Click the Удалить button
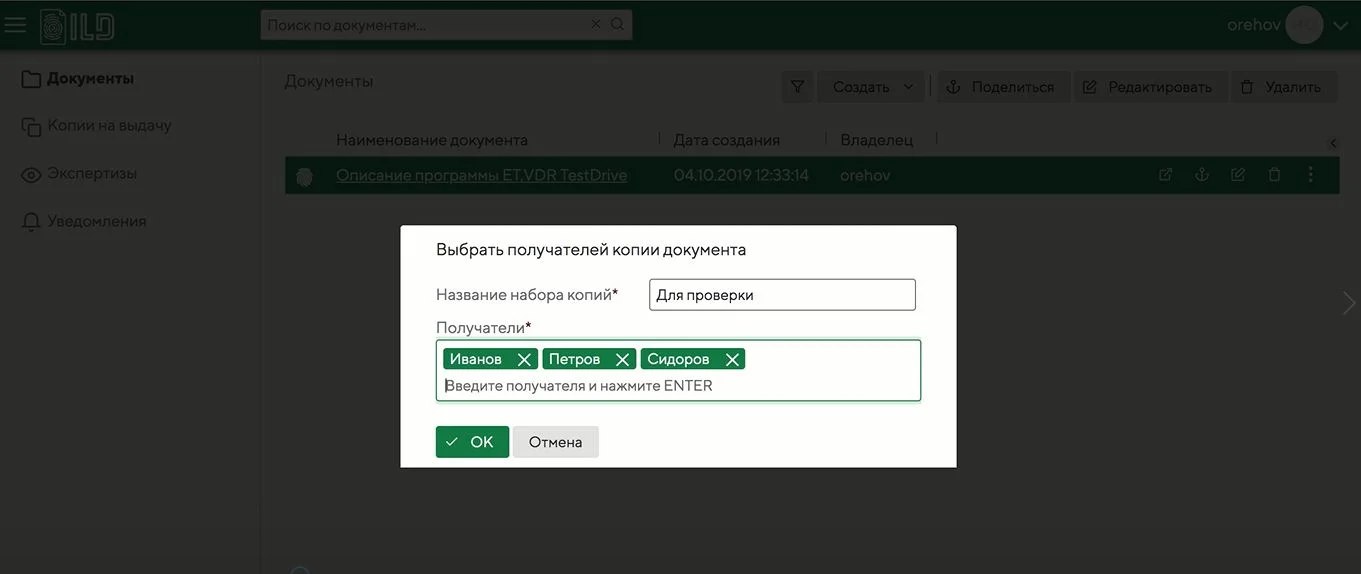The height and width of the screenshot is (574, 1361). point(1282,87)
